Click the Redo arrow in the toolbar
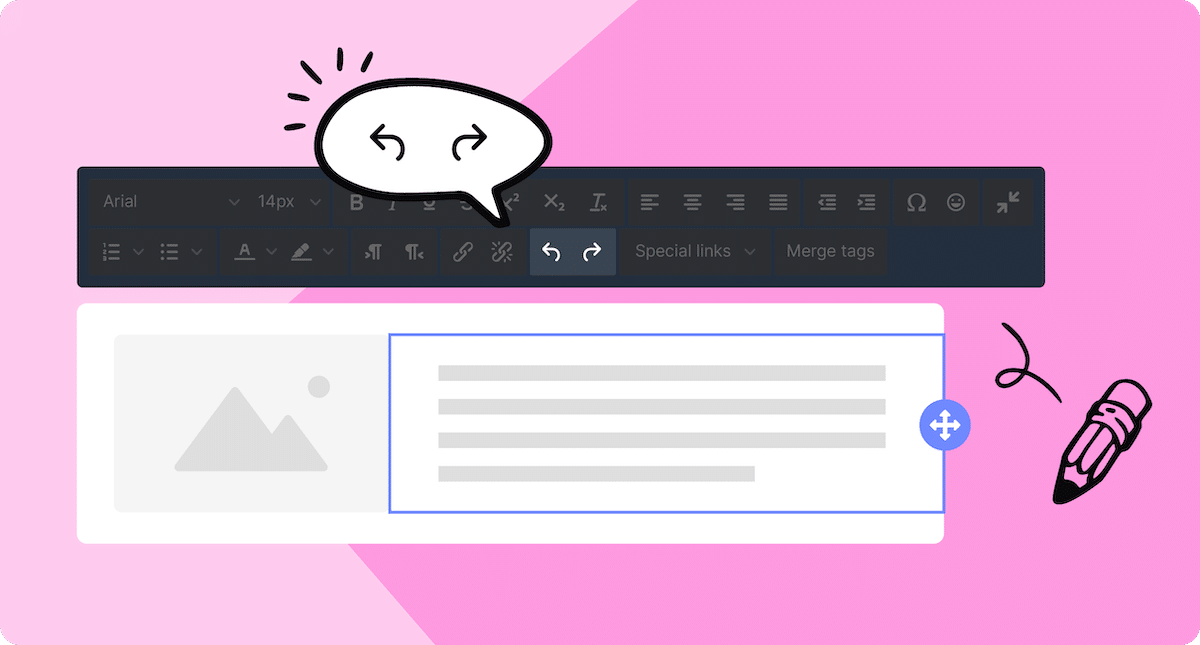This screenshot has height=645, width=1200. [593, 252]
